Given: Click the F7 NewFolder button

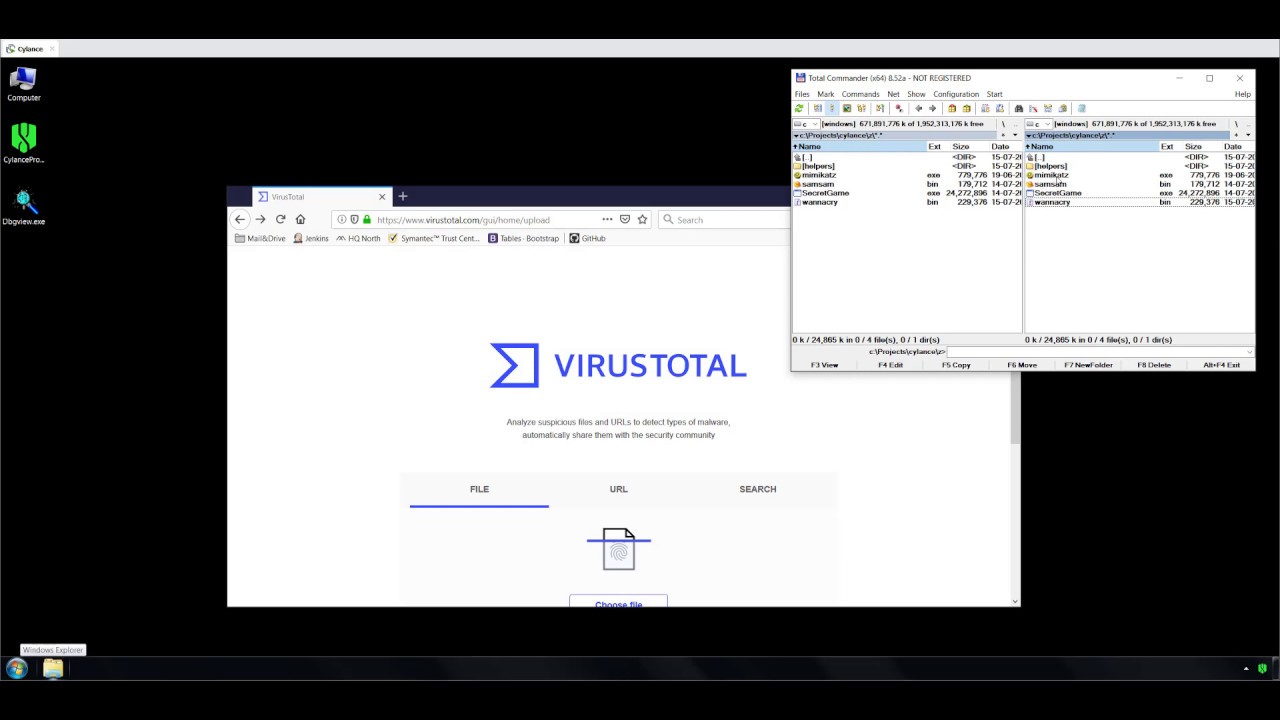Looking at the screenshot, I should click(x=1088, y=365).
